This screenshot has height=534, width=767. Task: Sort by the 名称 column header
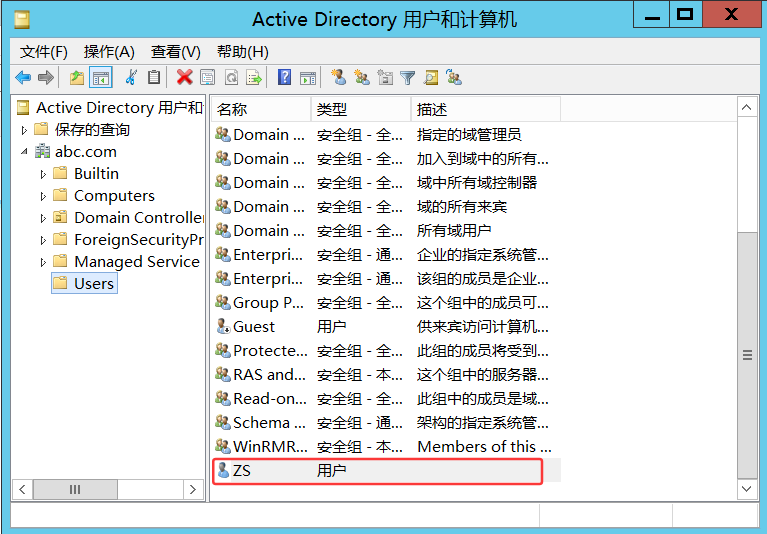coord(261,109)
